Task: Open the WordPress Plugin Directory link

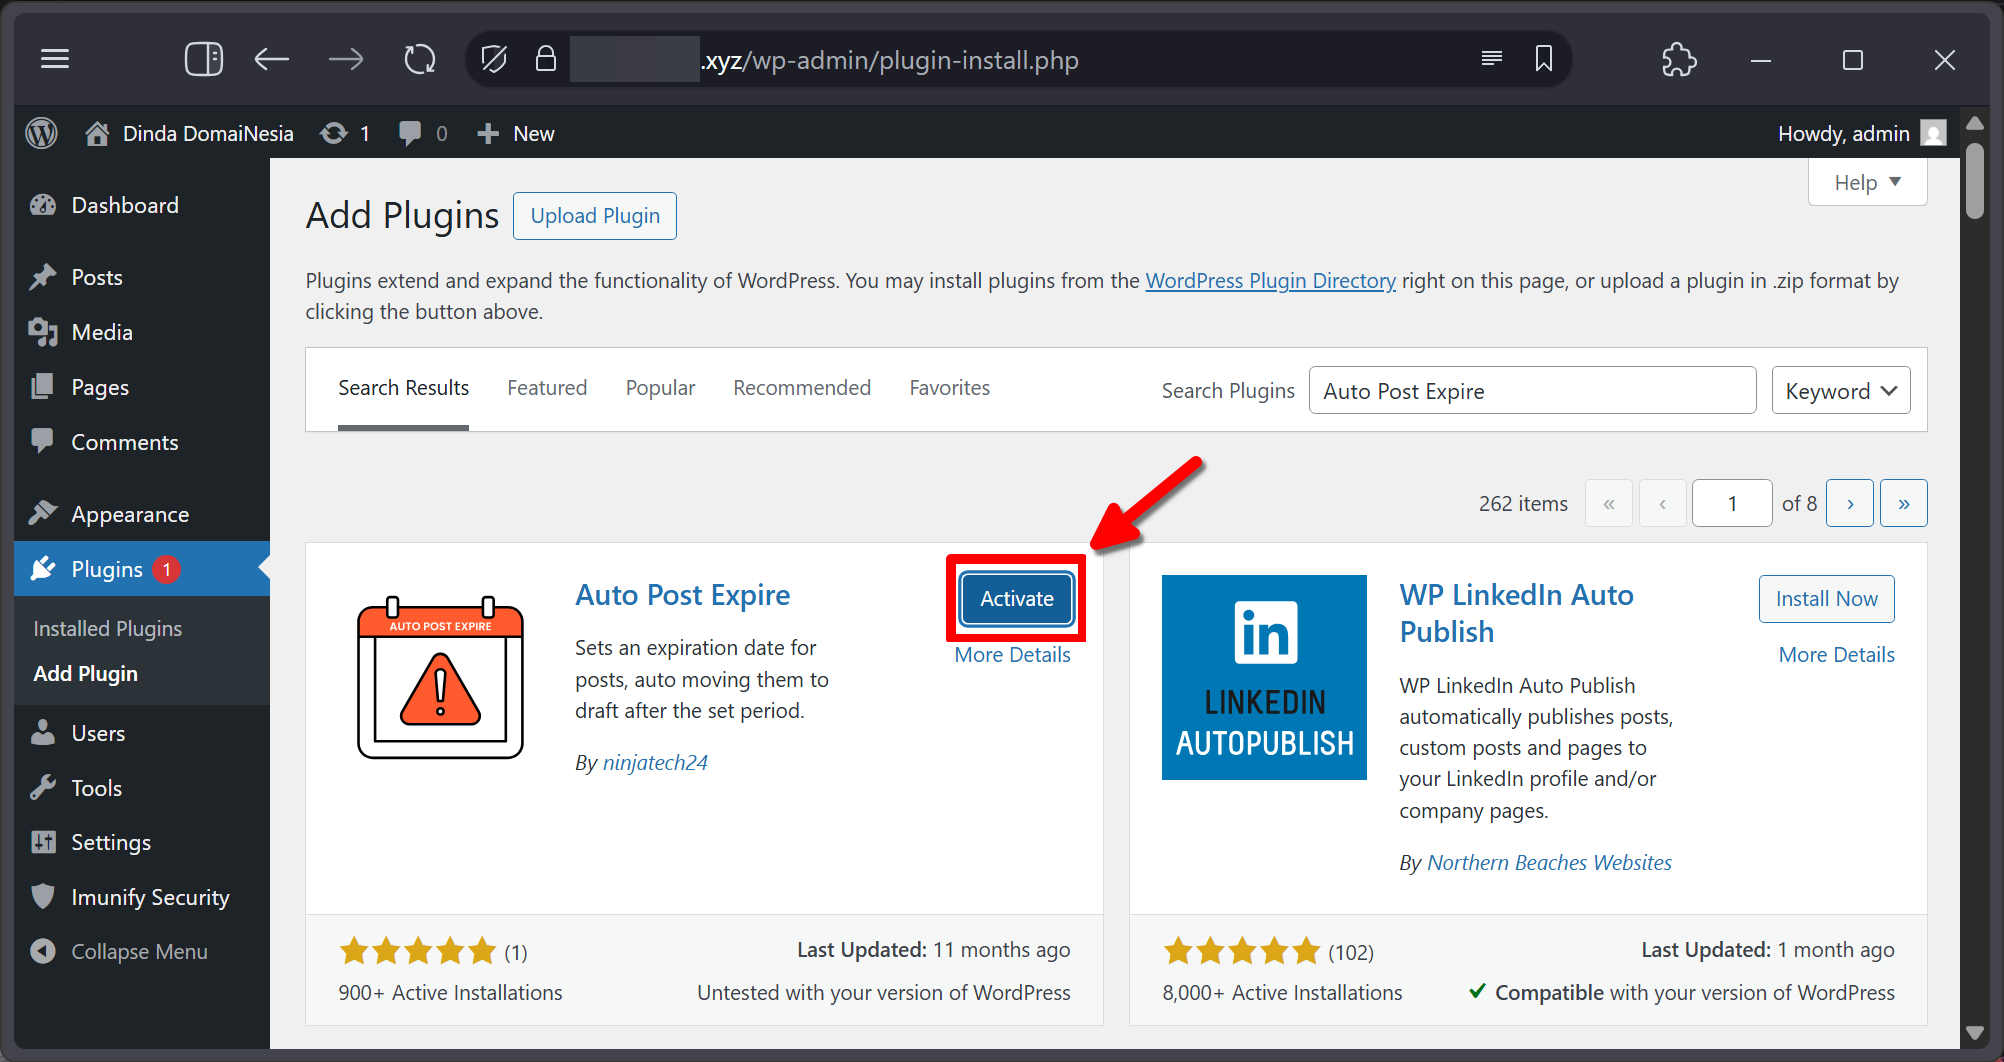Action: [1270, 281]
